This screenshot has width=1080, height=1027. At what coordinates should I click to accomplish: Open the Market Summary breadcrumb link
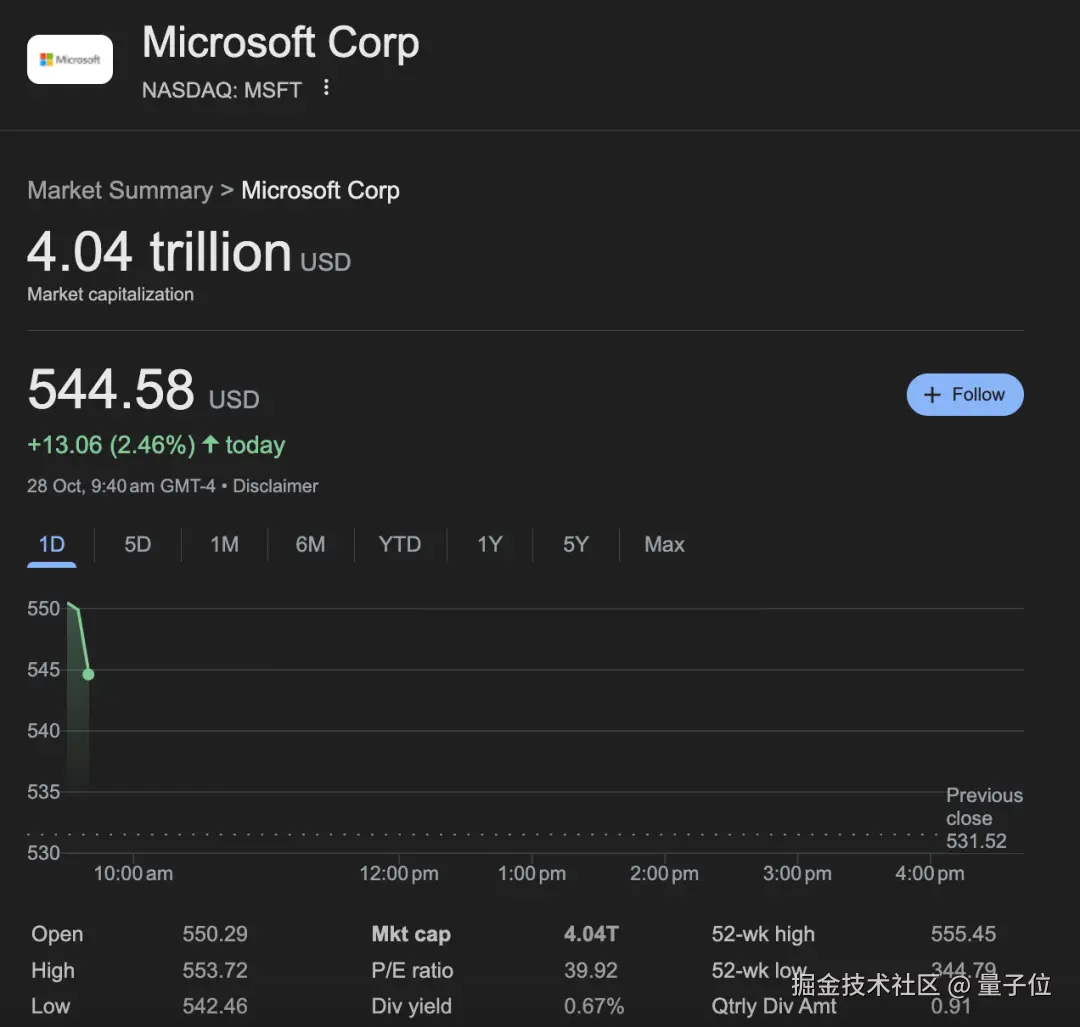pyautogui.click(x=120, y=190)
